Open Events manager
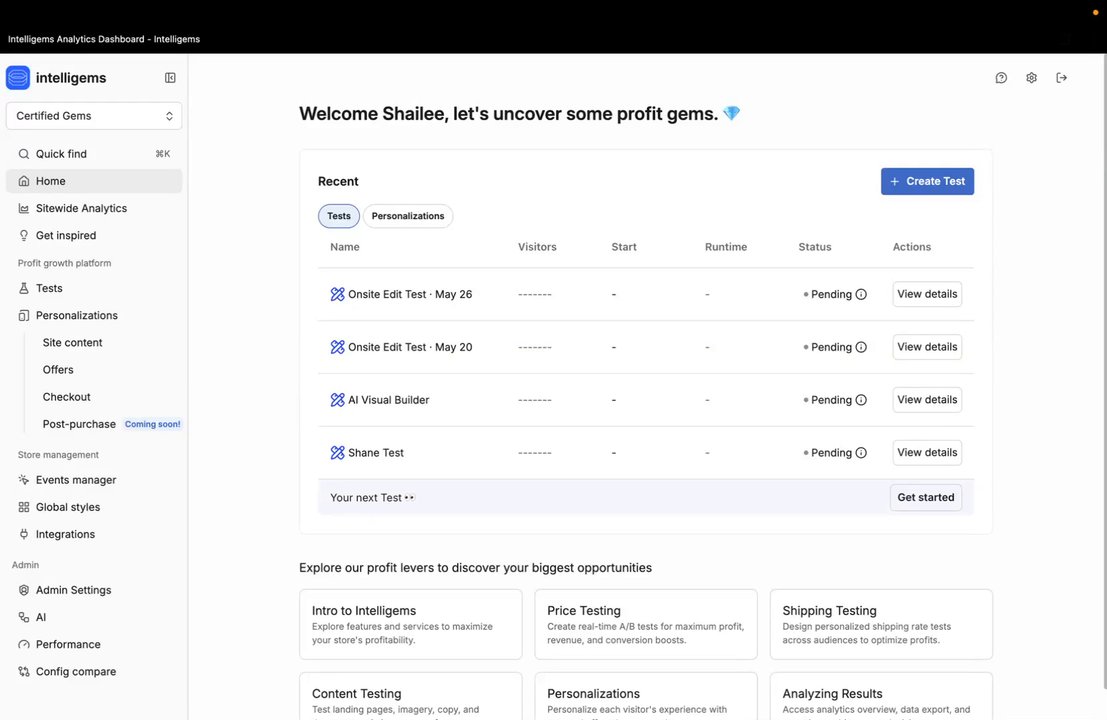 (x=94, y=480)
